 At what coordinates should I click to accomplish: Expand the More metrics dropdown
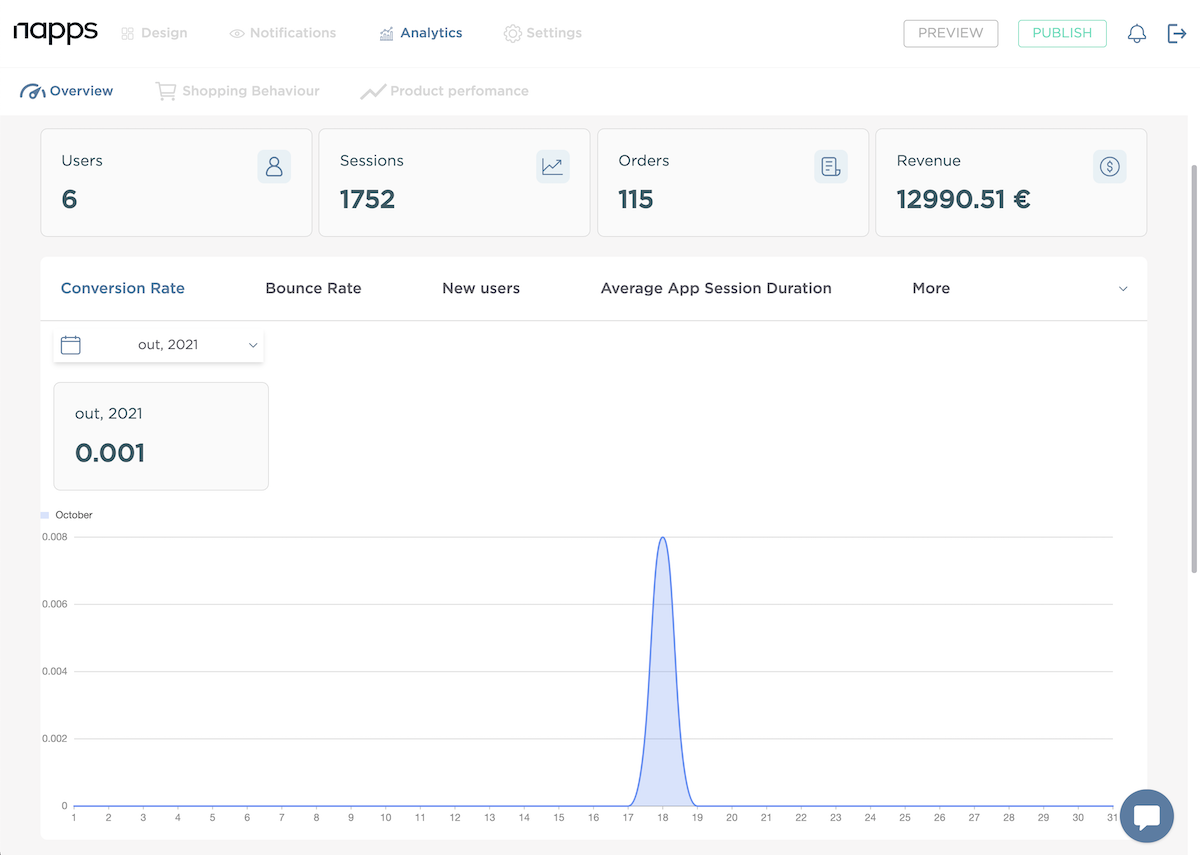coord(930,288)
